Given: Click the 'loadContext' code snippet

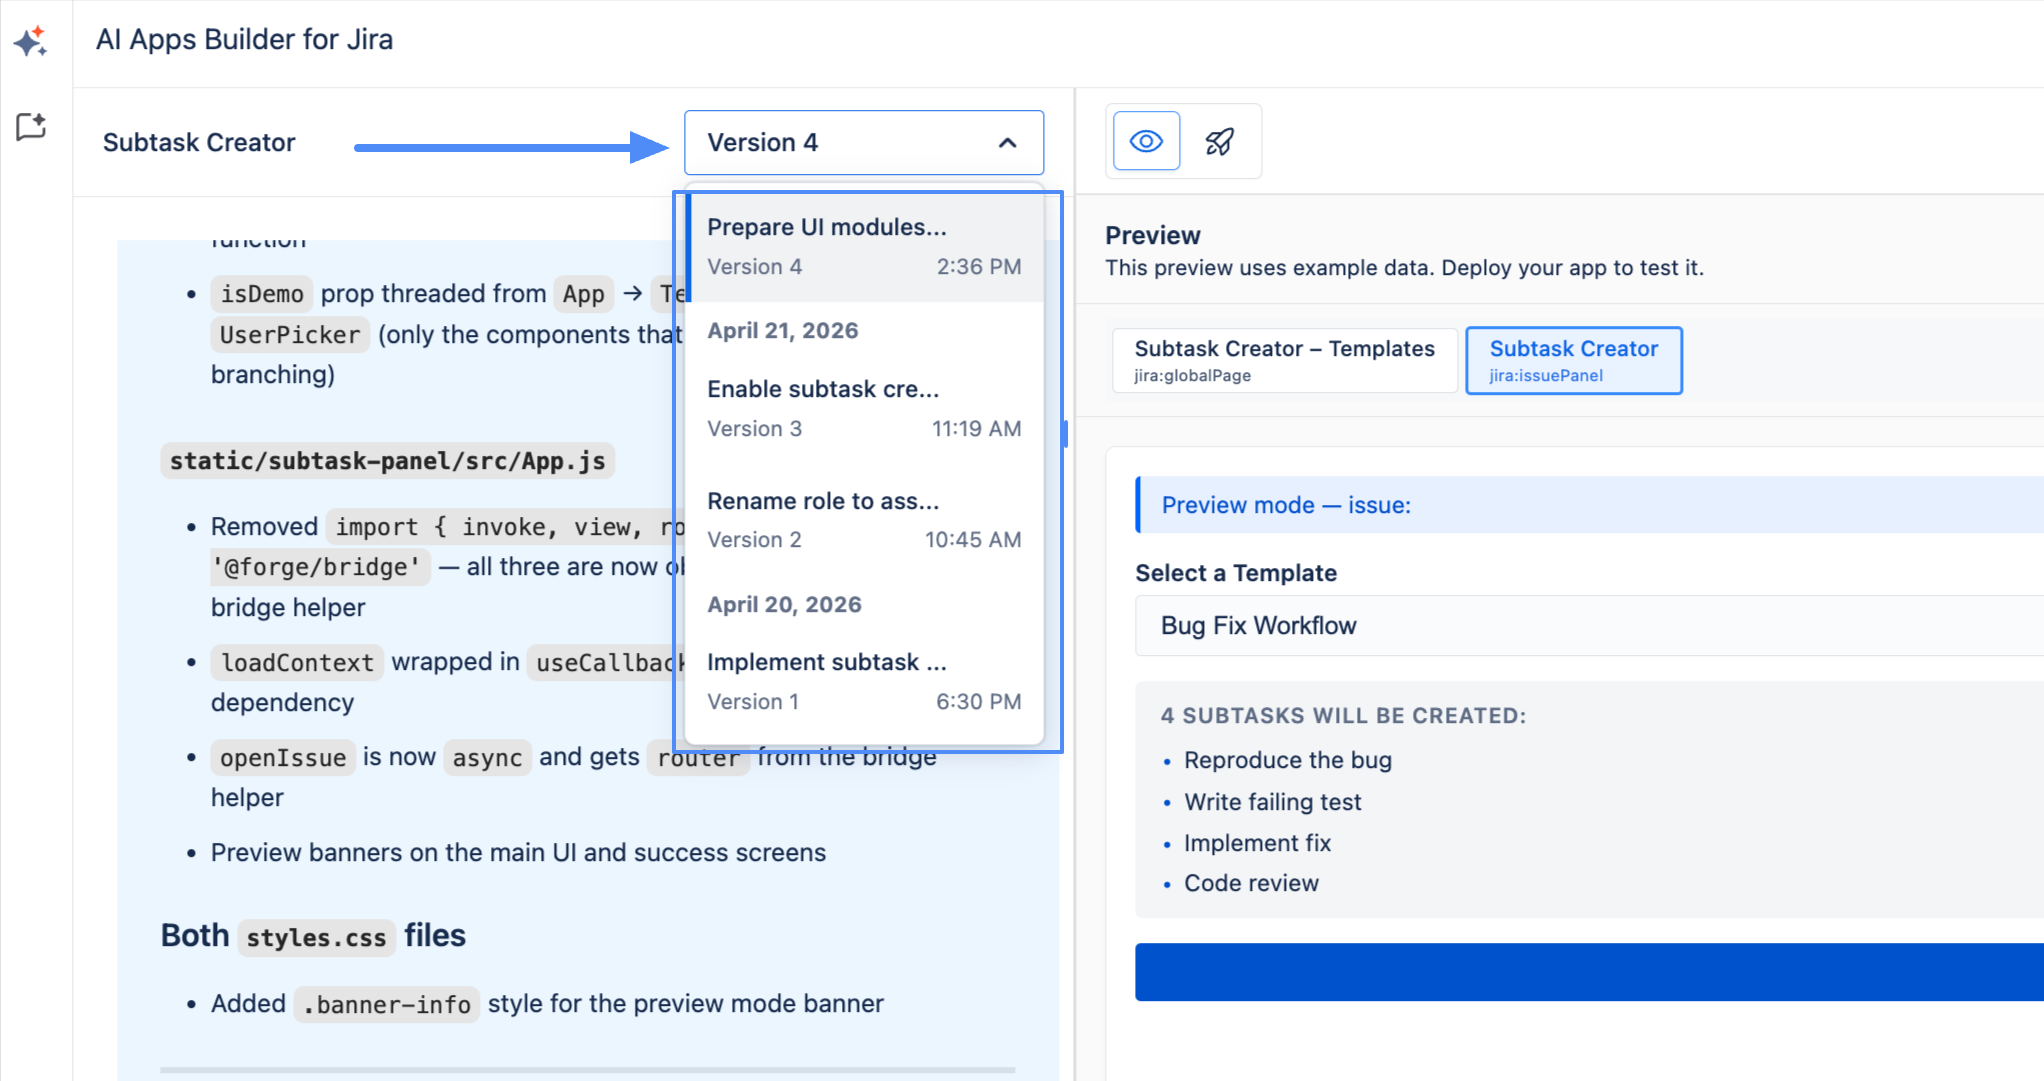Looking at the screenshot, I should pyautogui.click(x=297, y=663).
